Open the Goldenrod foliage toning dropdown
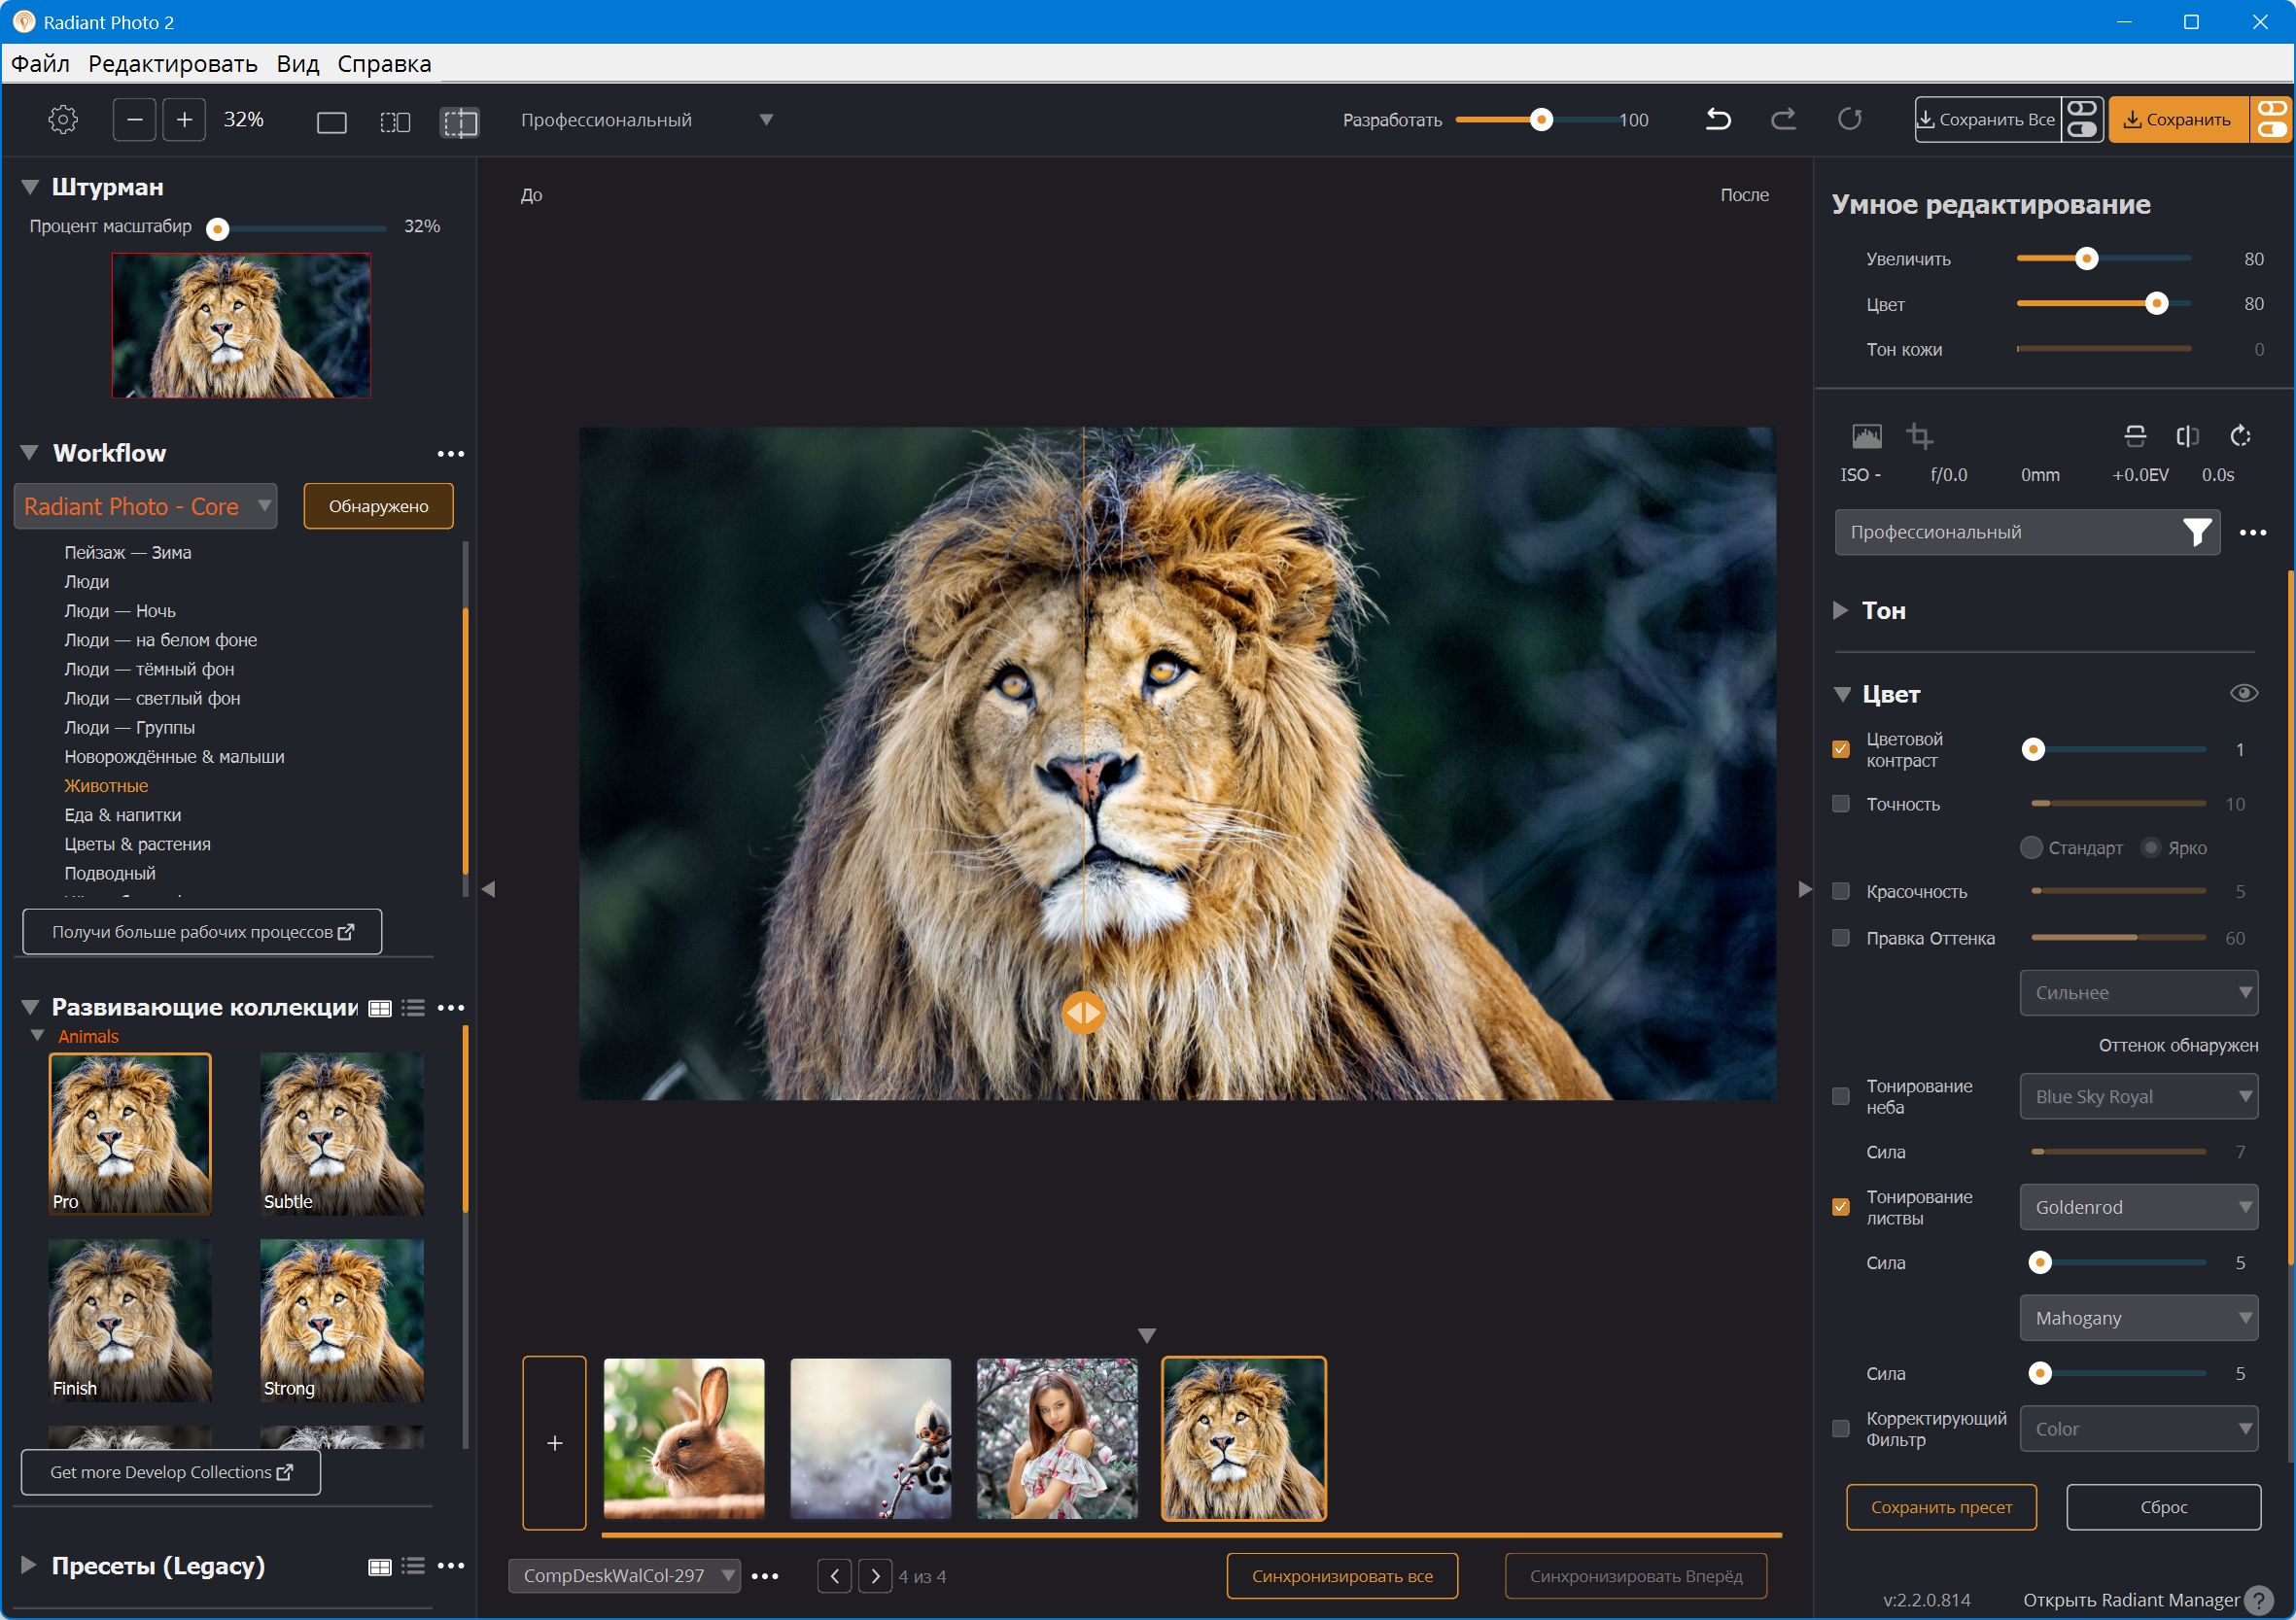 pos(2138,1207)
